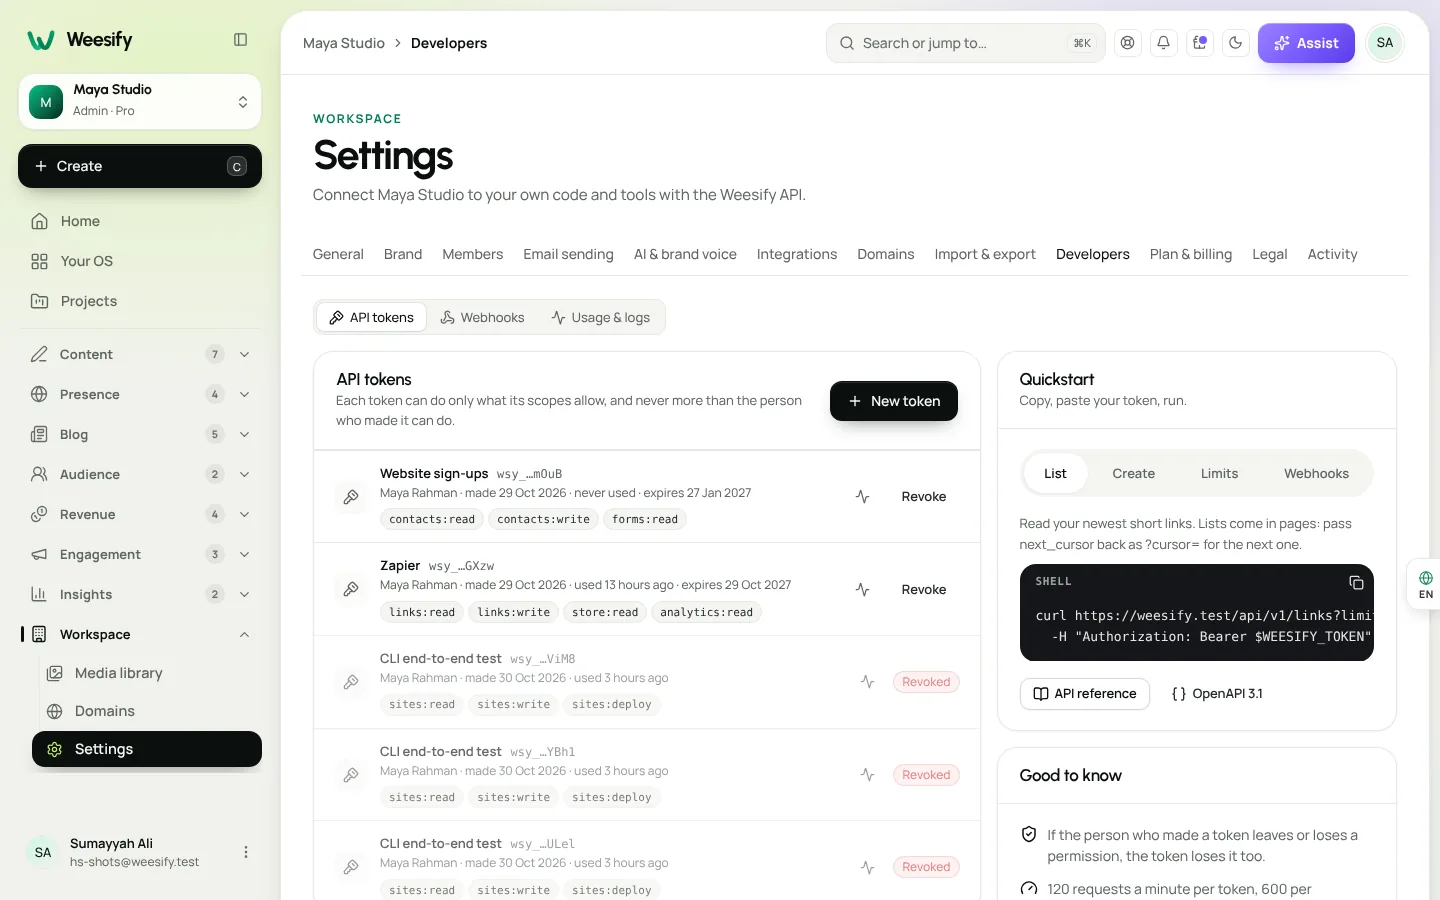
Task: Open language switcher EN globe
Action: pyautogui.click(x=1425, y=584)
